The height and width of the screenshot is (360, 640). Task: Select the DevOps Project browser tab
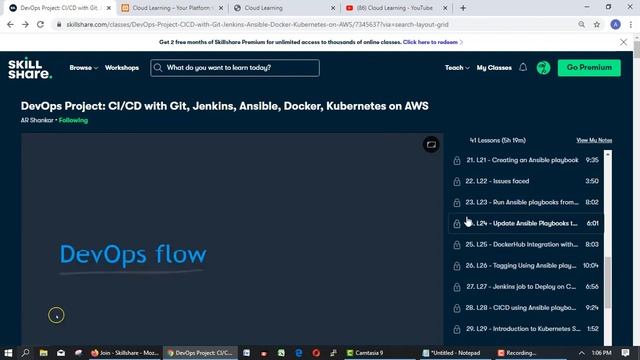coord(59,8)
